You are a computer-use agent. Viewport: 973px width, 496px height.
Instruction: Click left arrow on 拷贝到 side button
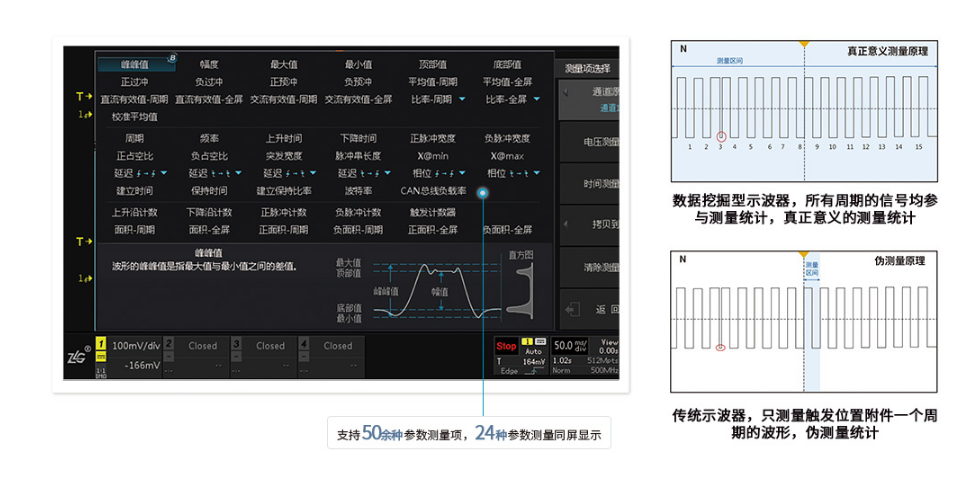click(x=565, y=224)
